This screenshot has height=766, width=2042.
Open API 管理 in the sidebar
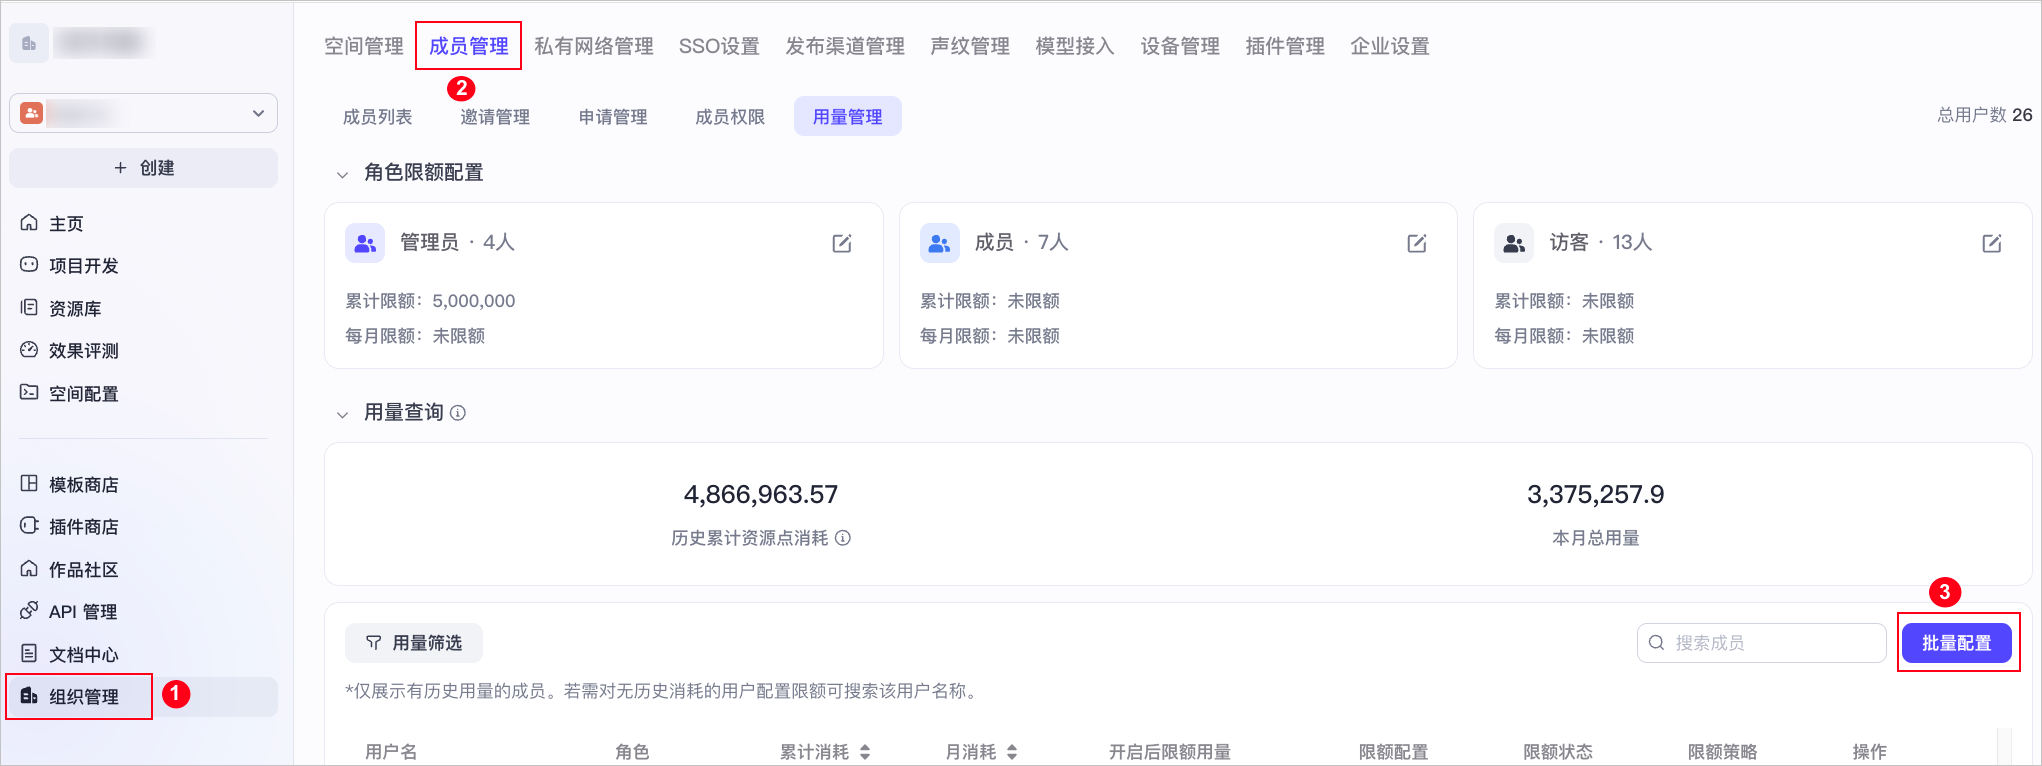(x=82, y=612)
